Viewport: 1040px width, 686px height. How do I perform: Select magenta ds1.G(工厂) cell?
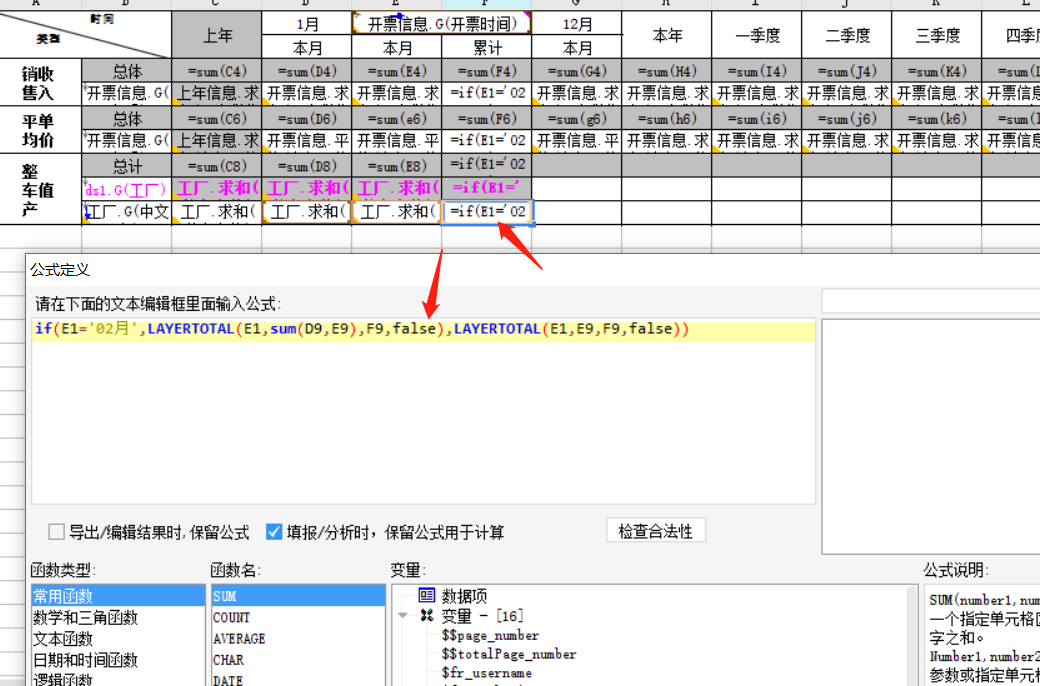coord(126,188)
